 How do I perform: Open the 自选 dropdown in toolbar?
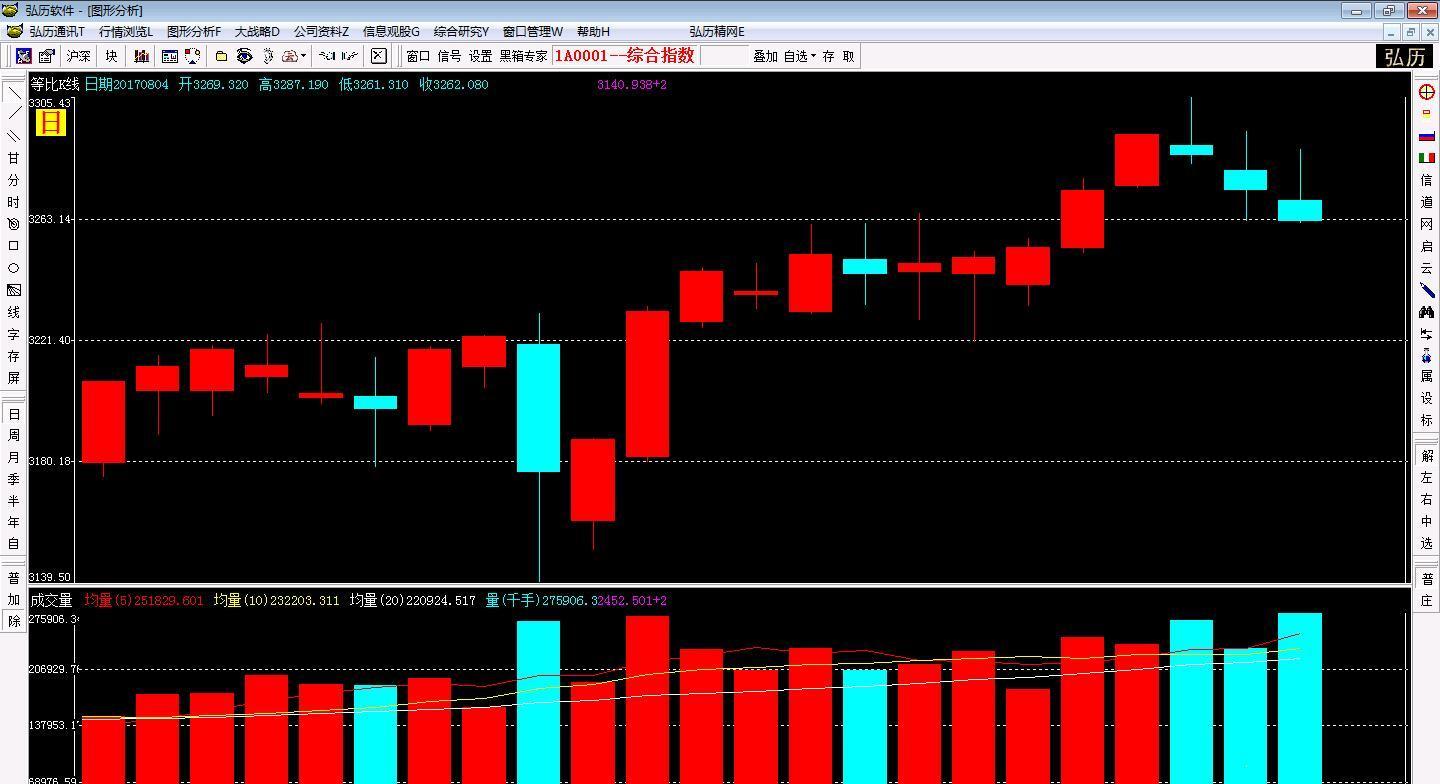[799, 56]
